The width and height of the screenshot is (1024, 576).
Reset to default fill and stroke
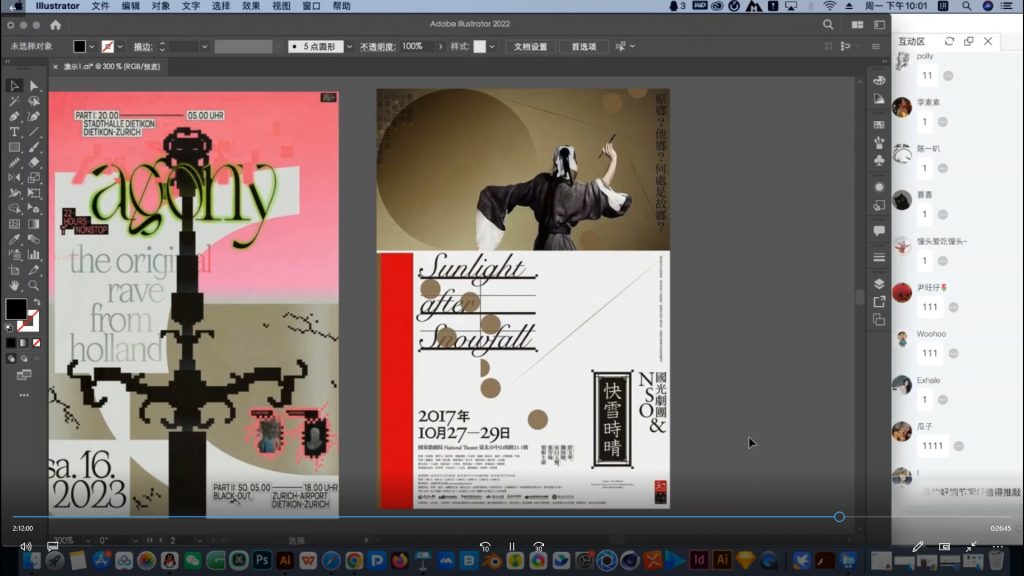tap(9, 327)
